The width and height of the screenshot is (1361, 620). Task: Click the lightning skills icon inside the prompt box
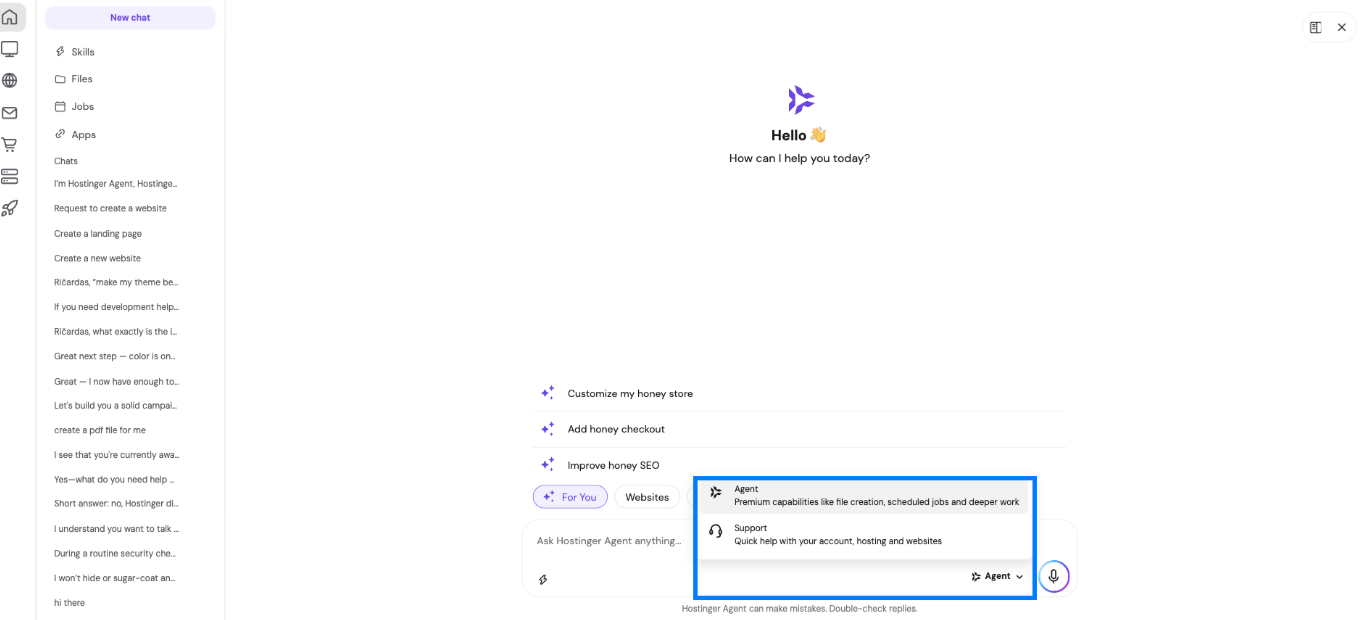click(x=543, y=579)
